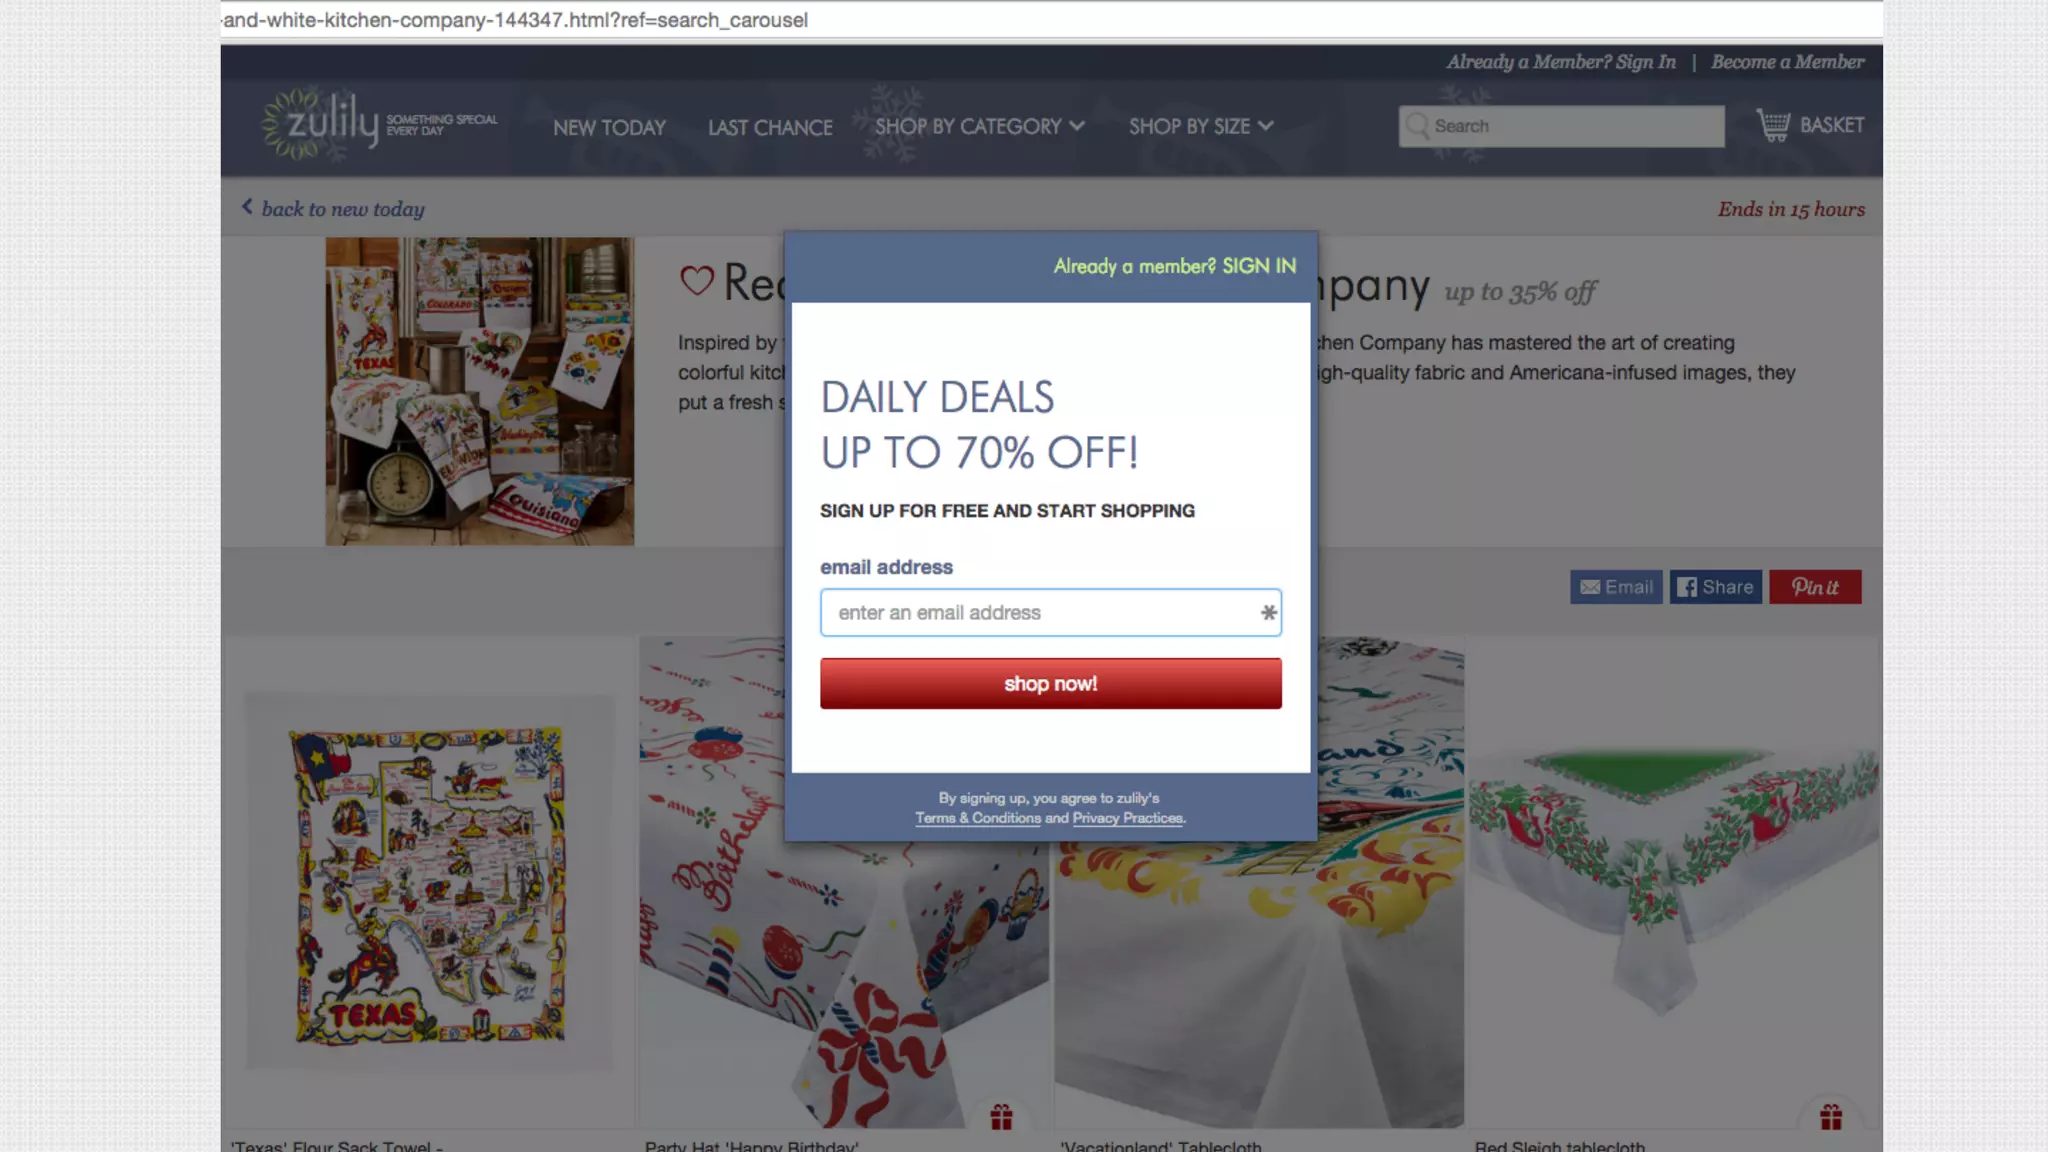Click the gift icon on Party Hat tablecloth
Image resolution: width=2048 pixels, height=1152 pixels.
[x=1001, y=1117]
